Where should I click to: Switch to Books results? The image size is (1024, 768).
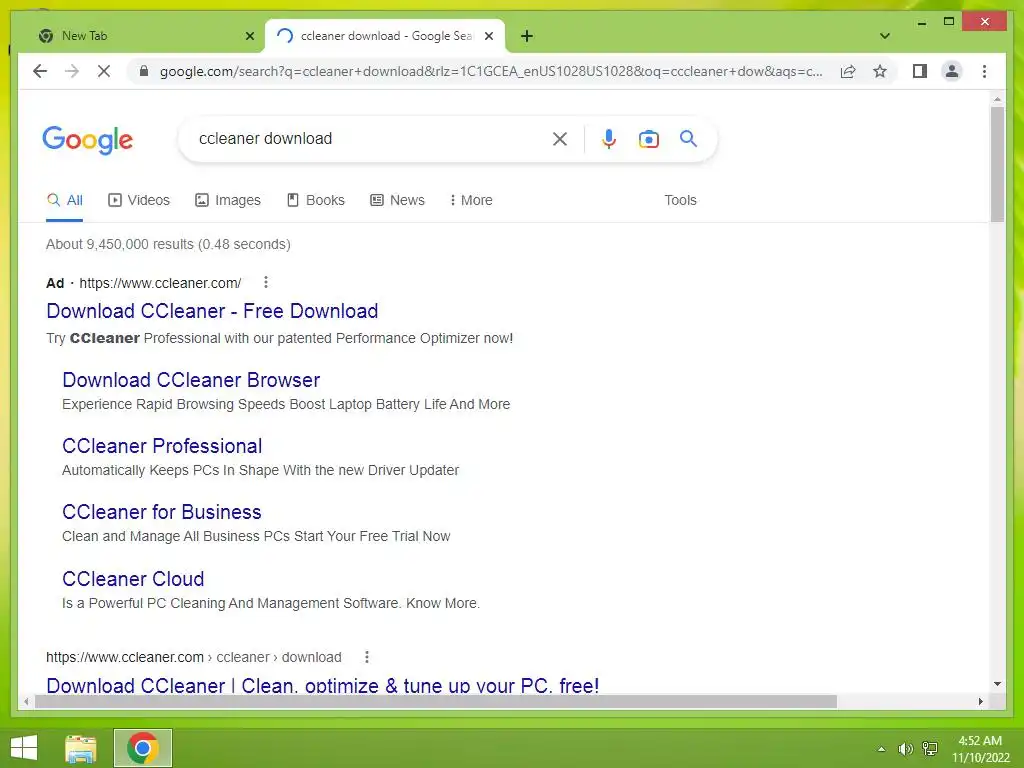[316, 200]
